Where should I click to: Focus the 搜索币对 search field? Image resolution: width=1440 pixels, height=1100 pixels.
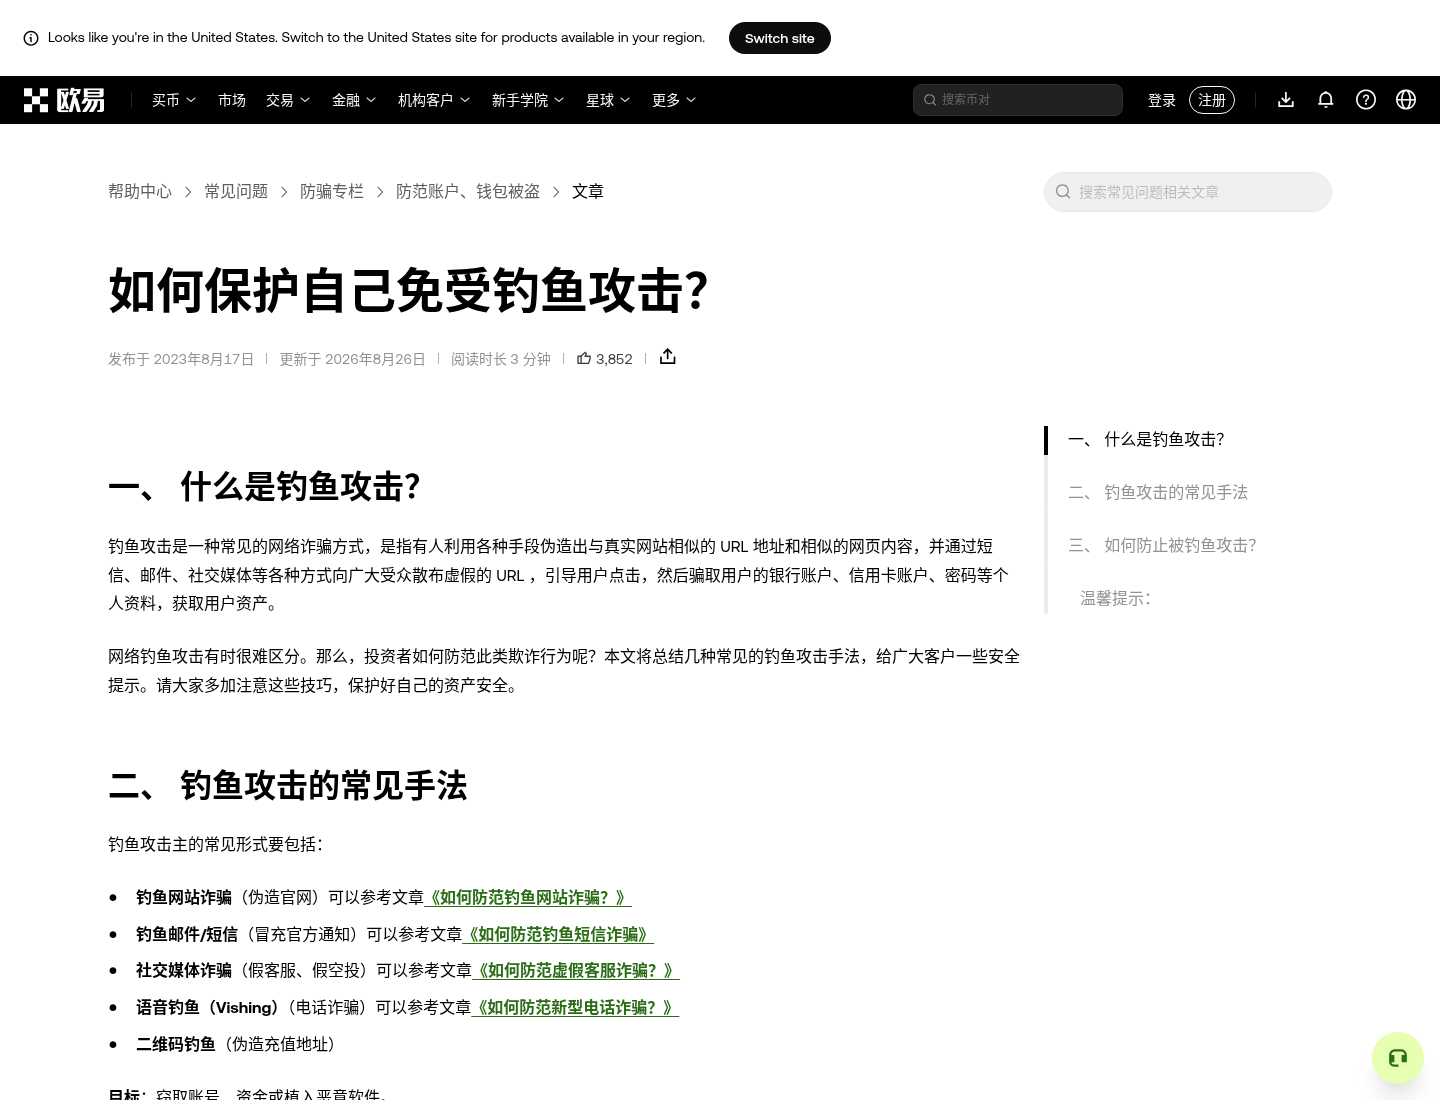click(1018, 100)
